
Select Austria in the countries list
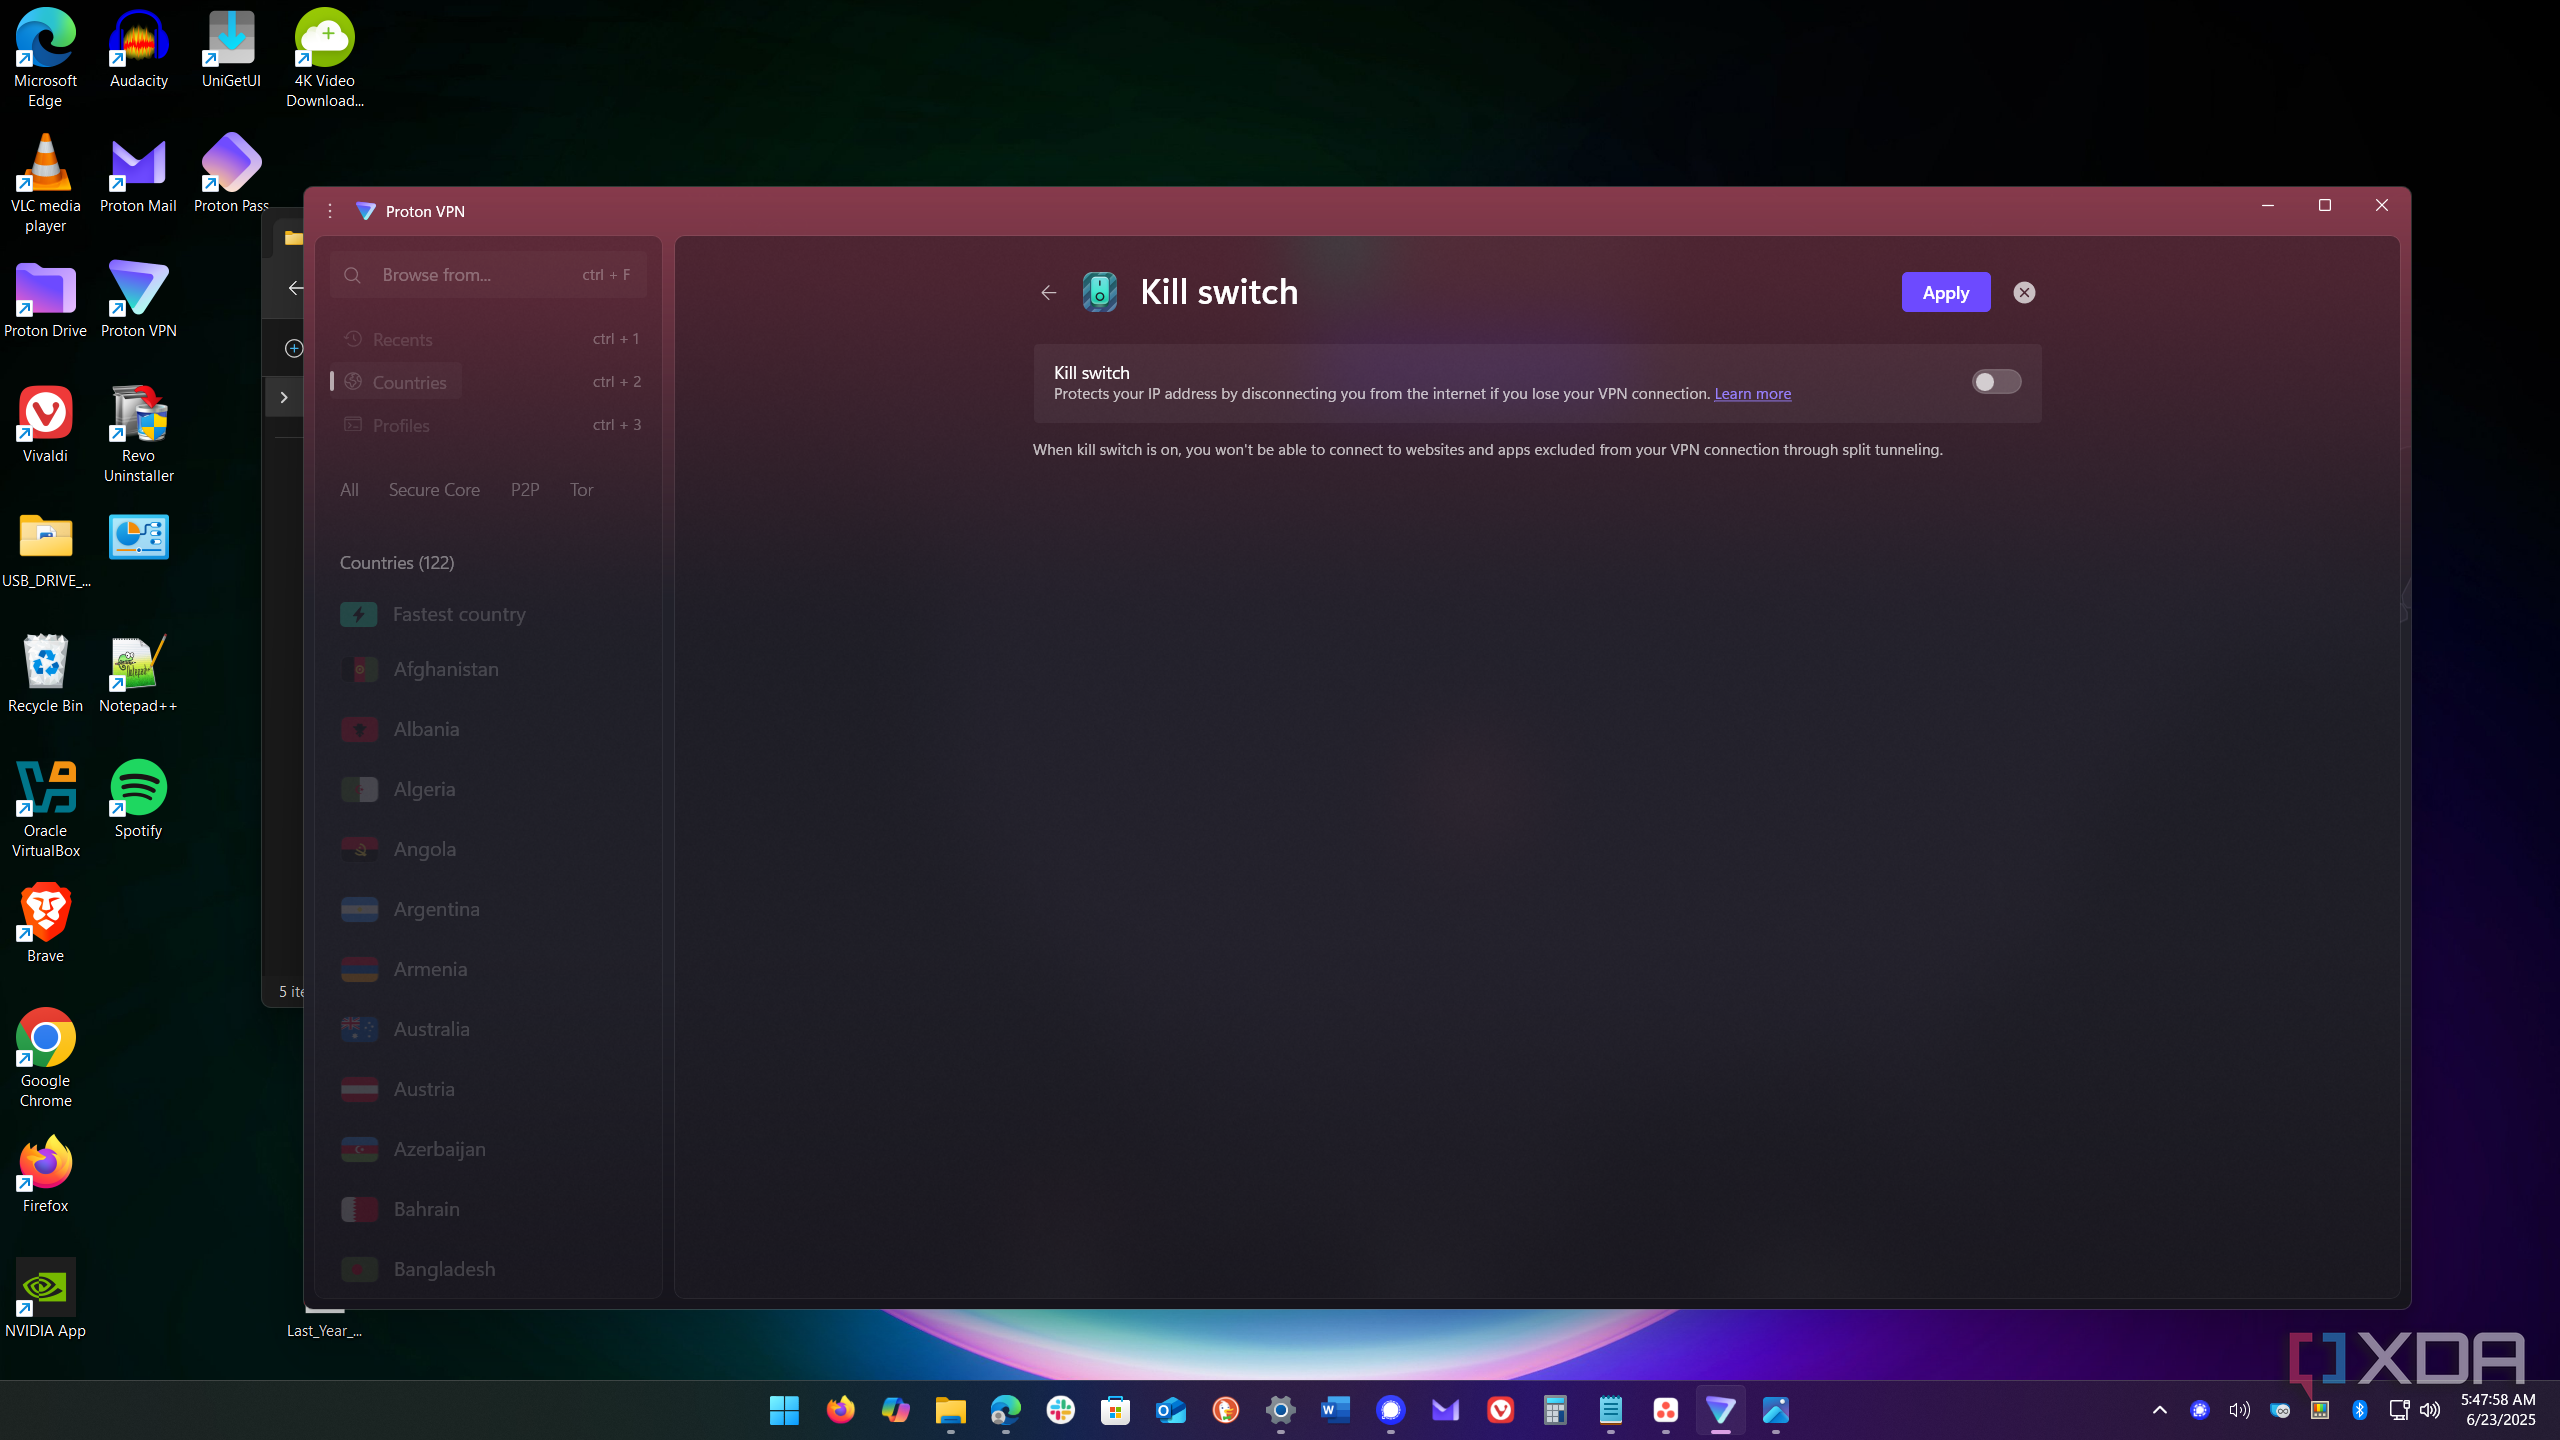pos(488,1089)
